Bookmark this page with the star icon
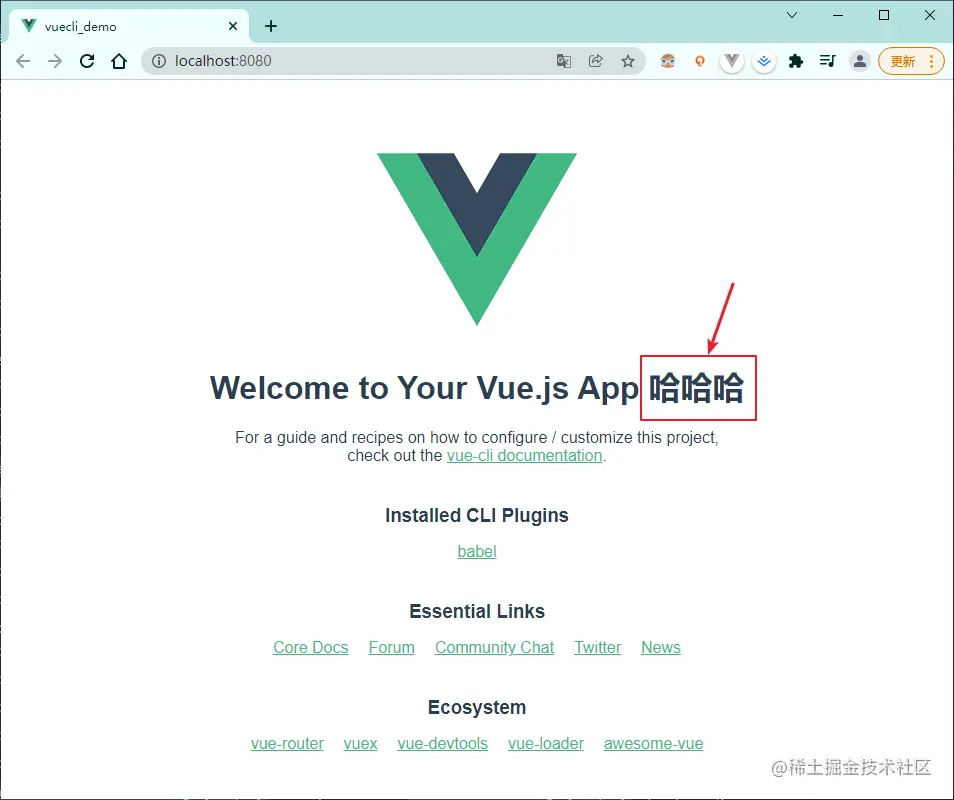 (x=628, y=61)
